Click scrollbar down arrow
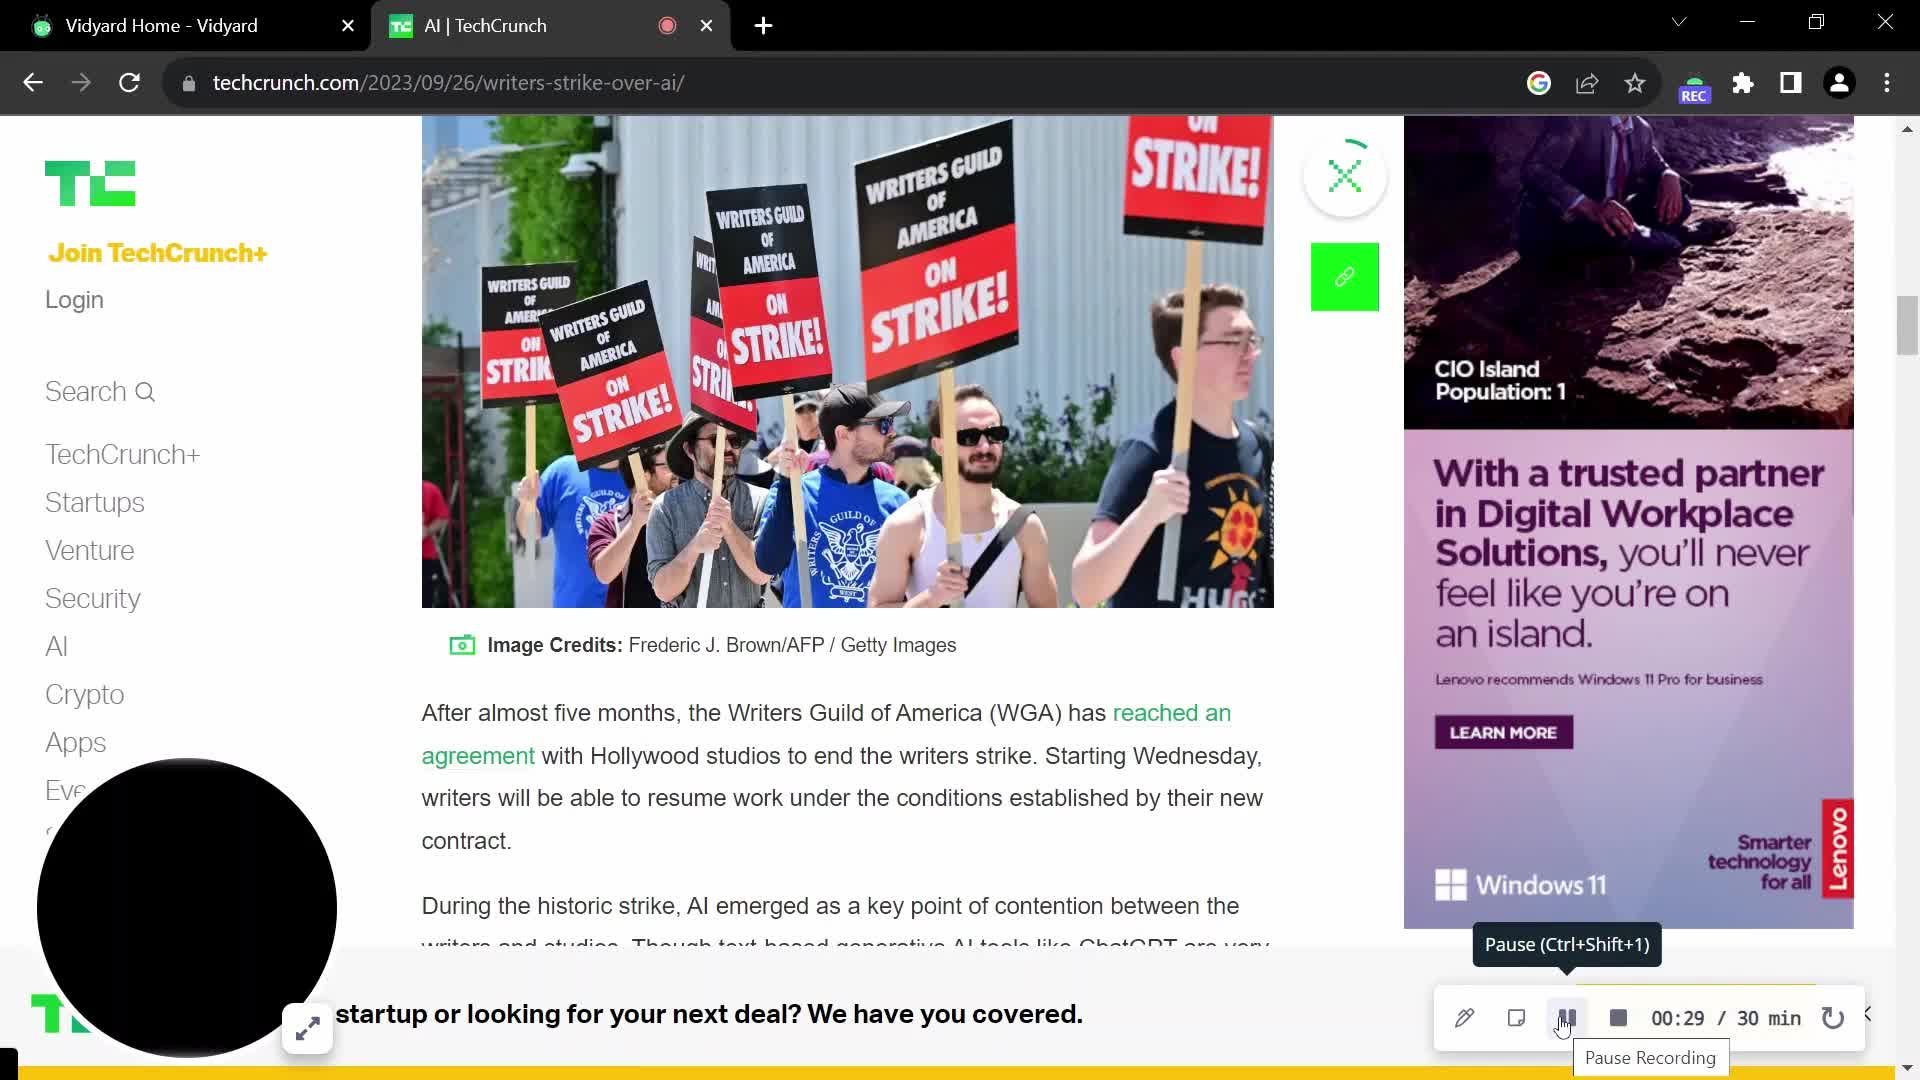This screenshot has height=1080, width=1920. coord(1907,1069)
